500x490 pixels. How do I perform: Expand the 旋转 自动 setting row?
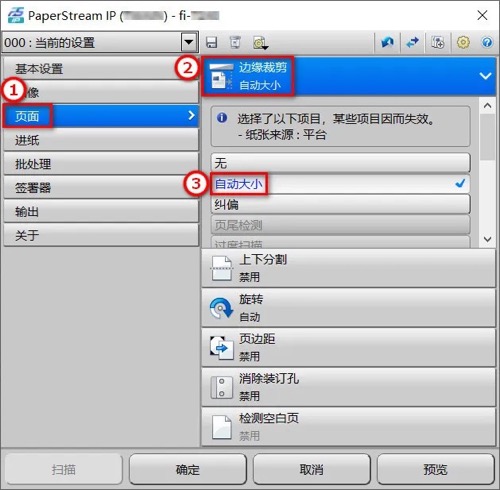point(348,308)
